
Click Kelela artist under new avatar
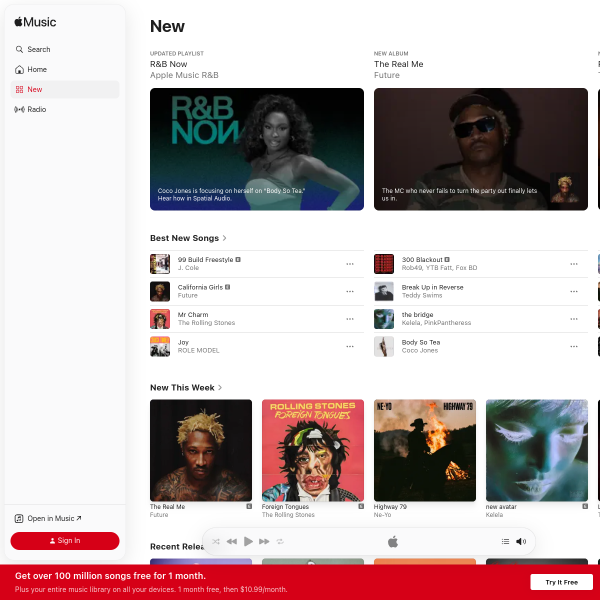494,515
